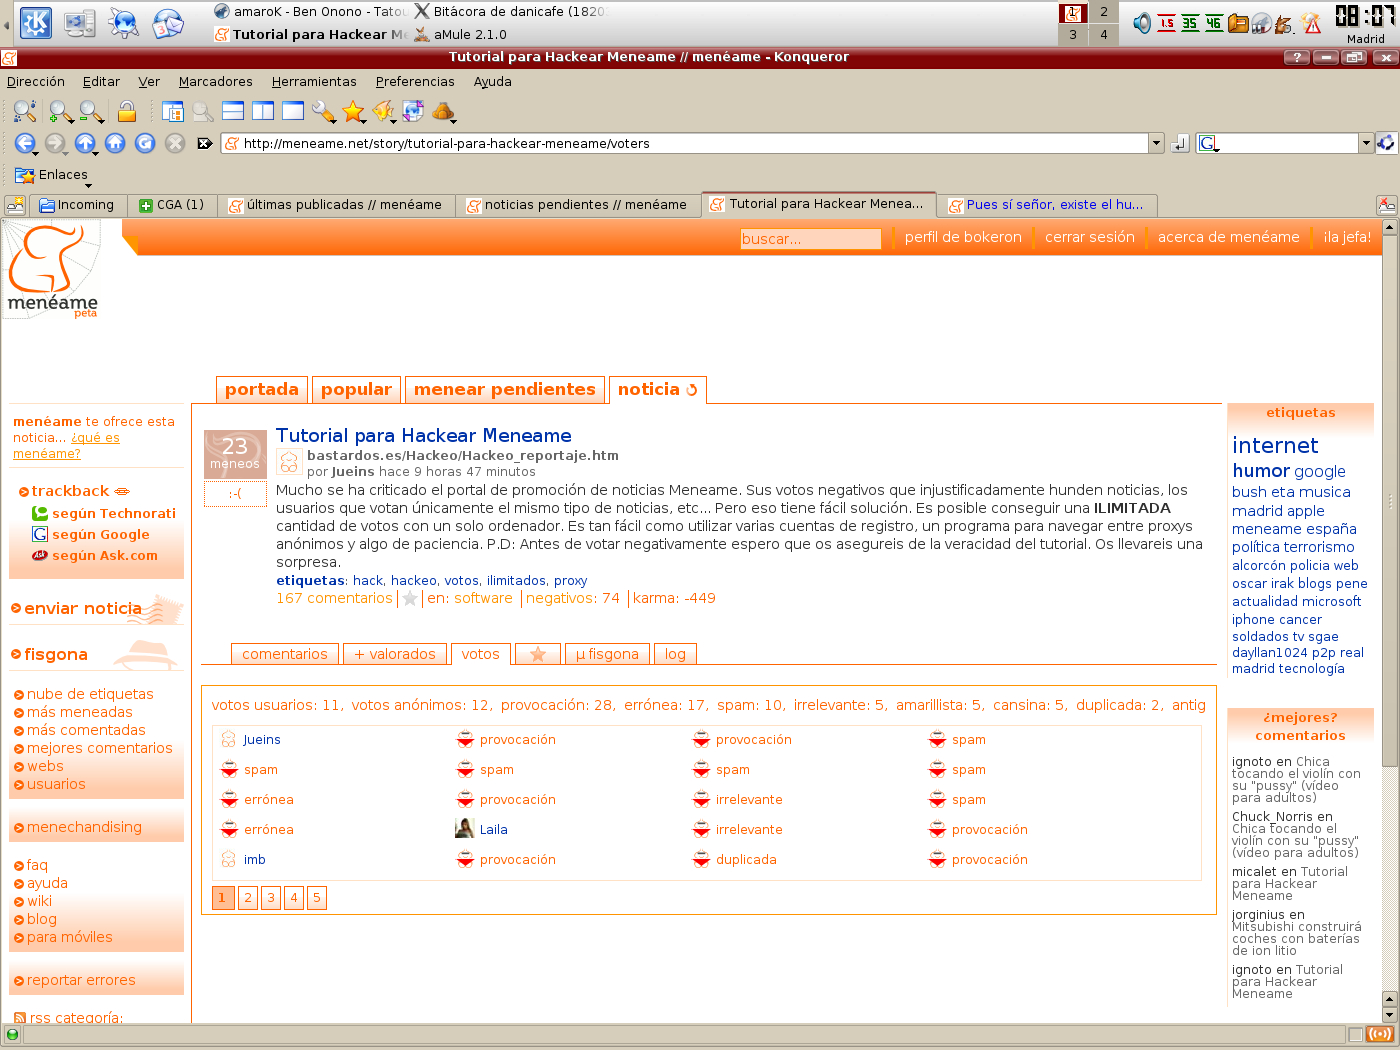This screenshot has width=1400, height=1050.
Task: Open the URL history dropdown arrow
Action: click(x=1156, y=144)
